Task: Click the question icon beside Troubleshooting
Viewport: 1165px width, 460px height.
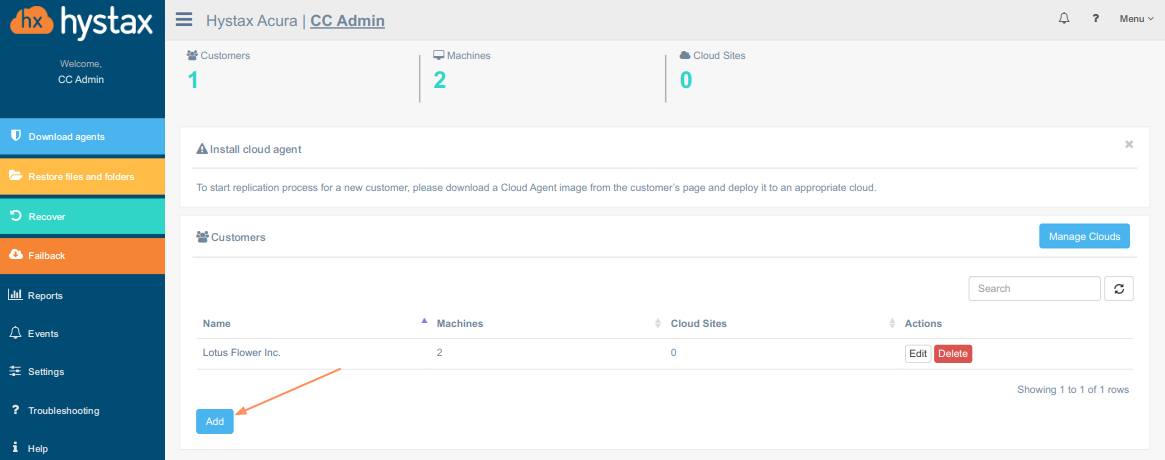Action: 15,410
